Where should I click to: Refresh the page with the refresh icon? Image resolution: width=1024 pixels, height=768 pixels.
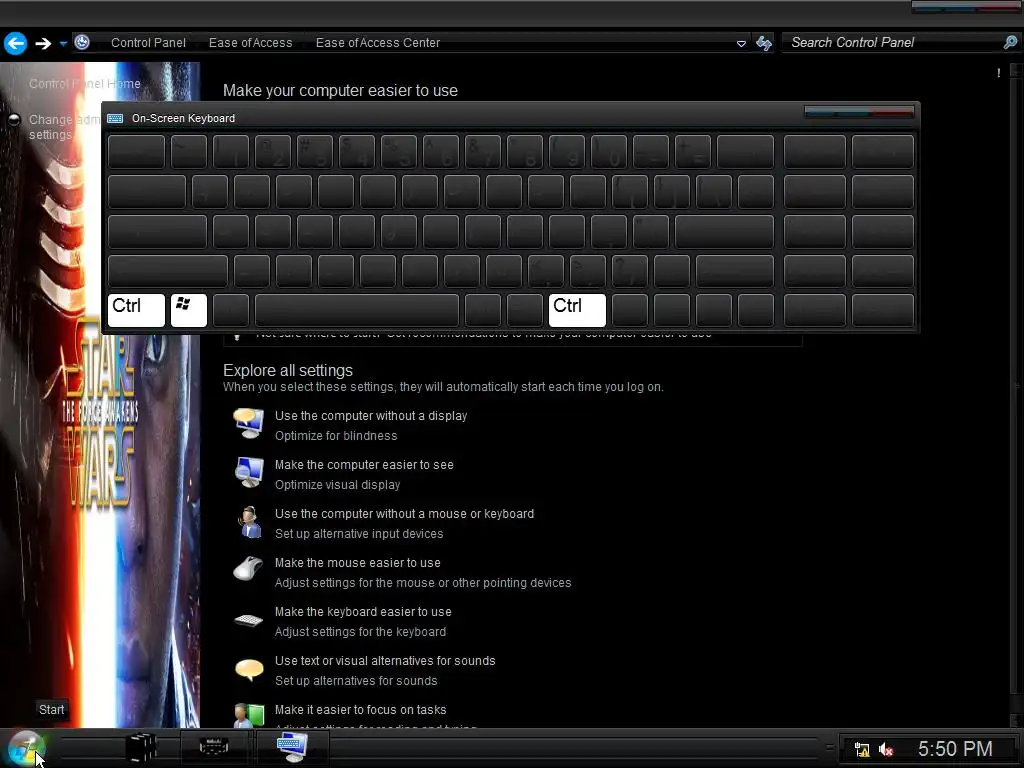click(763, 43)
